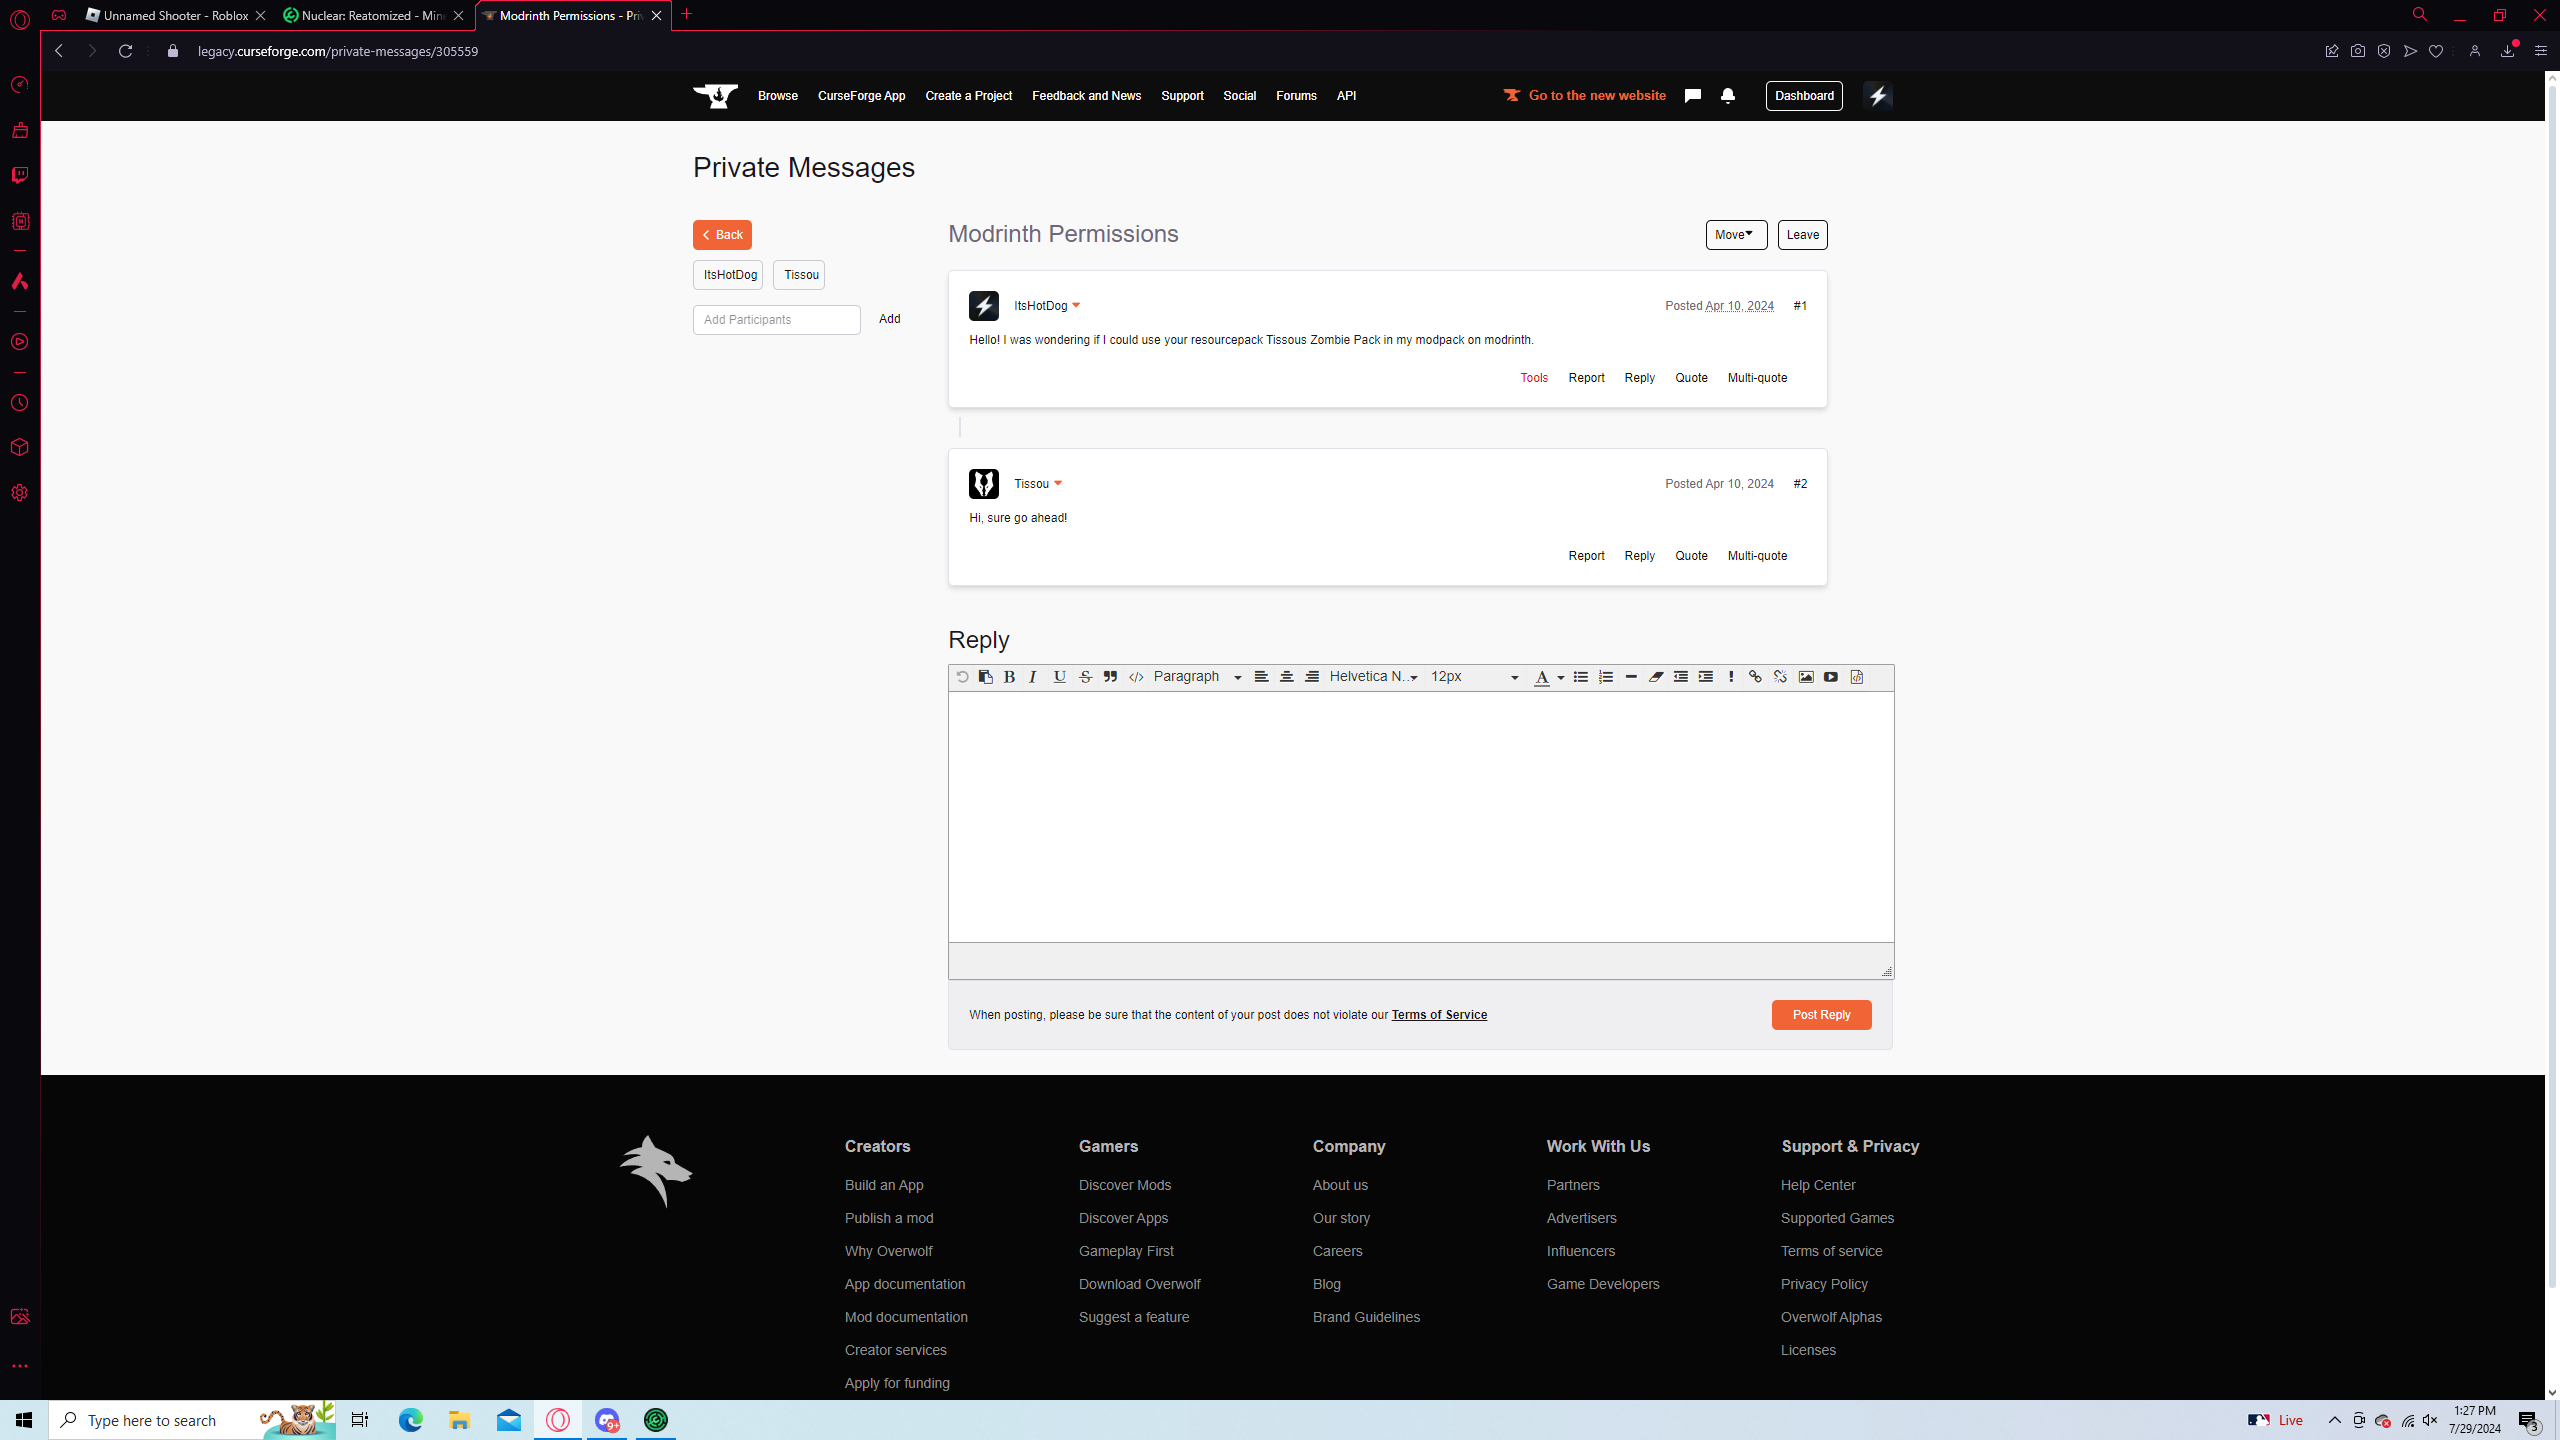Open the Terms of Service link
The width and height of the screenshot is (2560, 1440).
(x=1439, y=1015)
